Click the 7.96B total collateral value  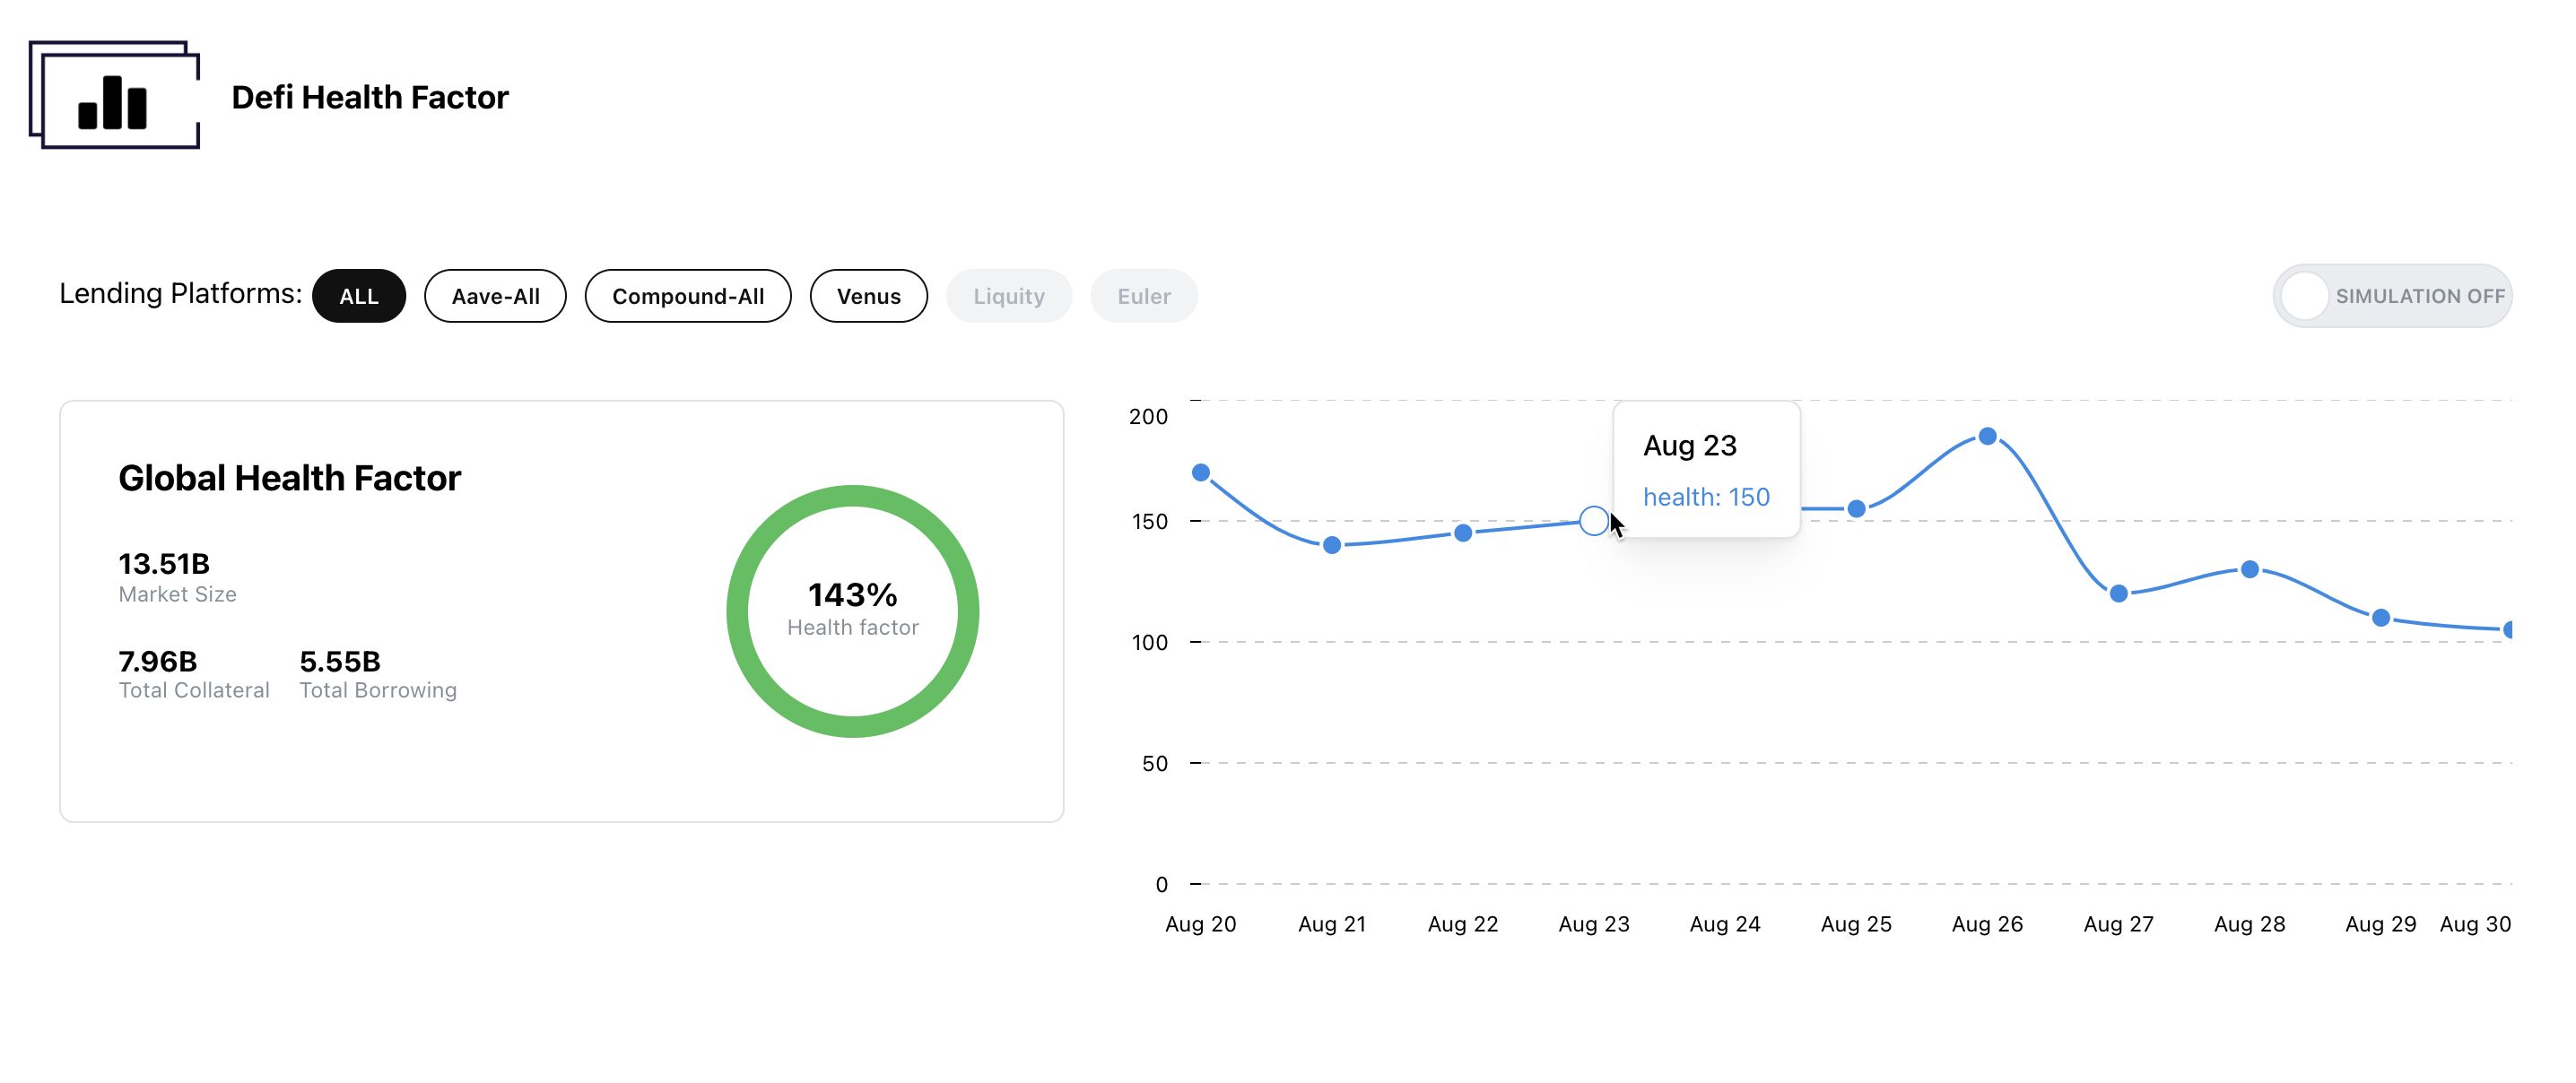tap(158, 661)
